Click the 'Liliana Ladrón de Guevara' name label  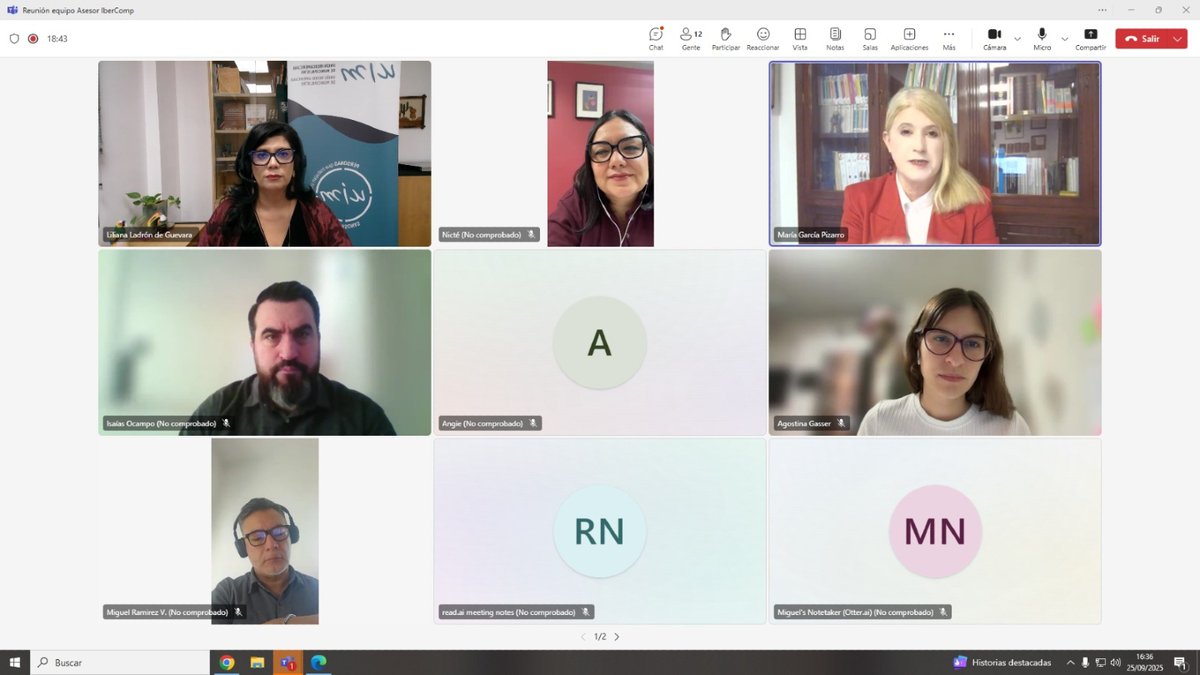click(149, 235)
